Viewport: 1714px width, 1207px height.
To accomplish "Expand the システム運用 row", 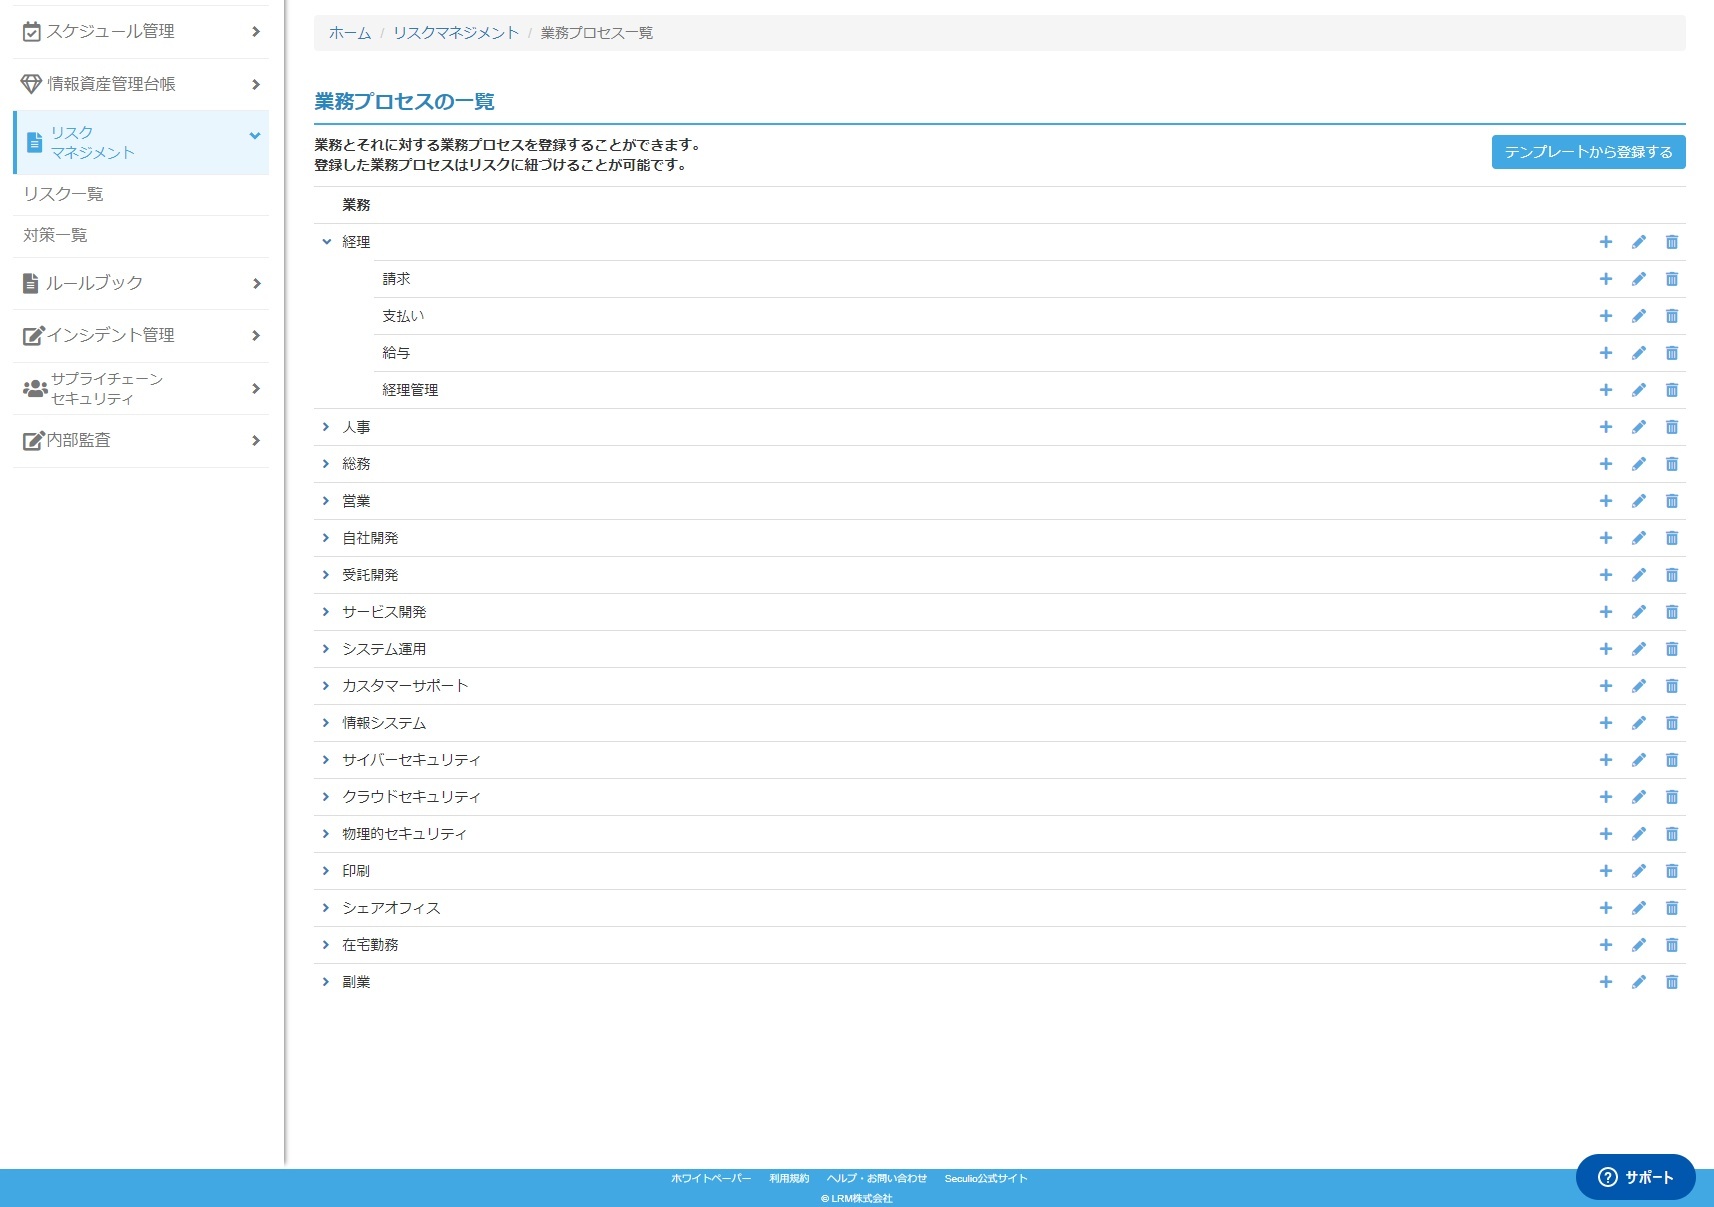I will click(326, 649).
